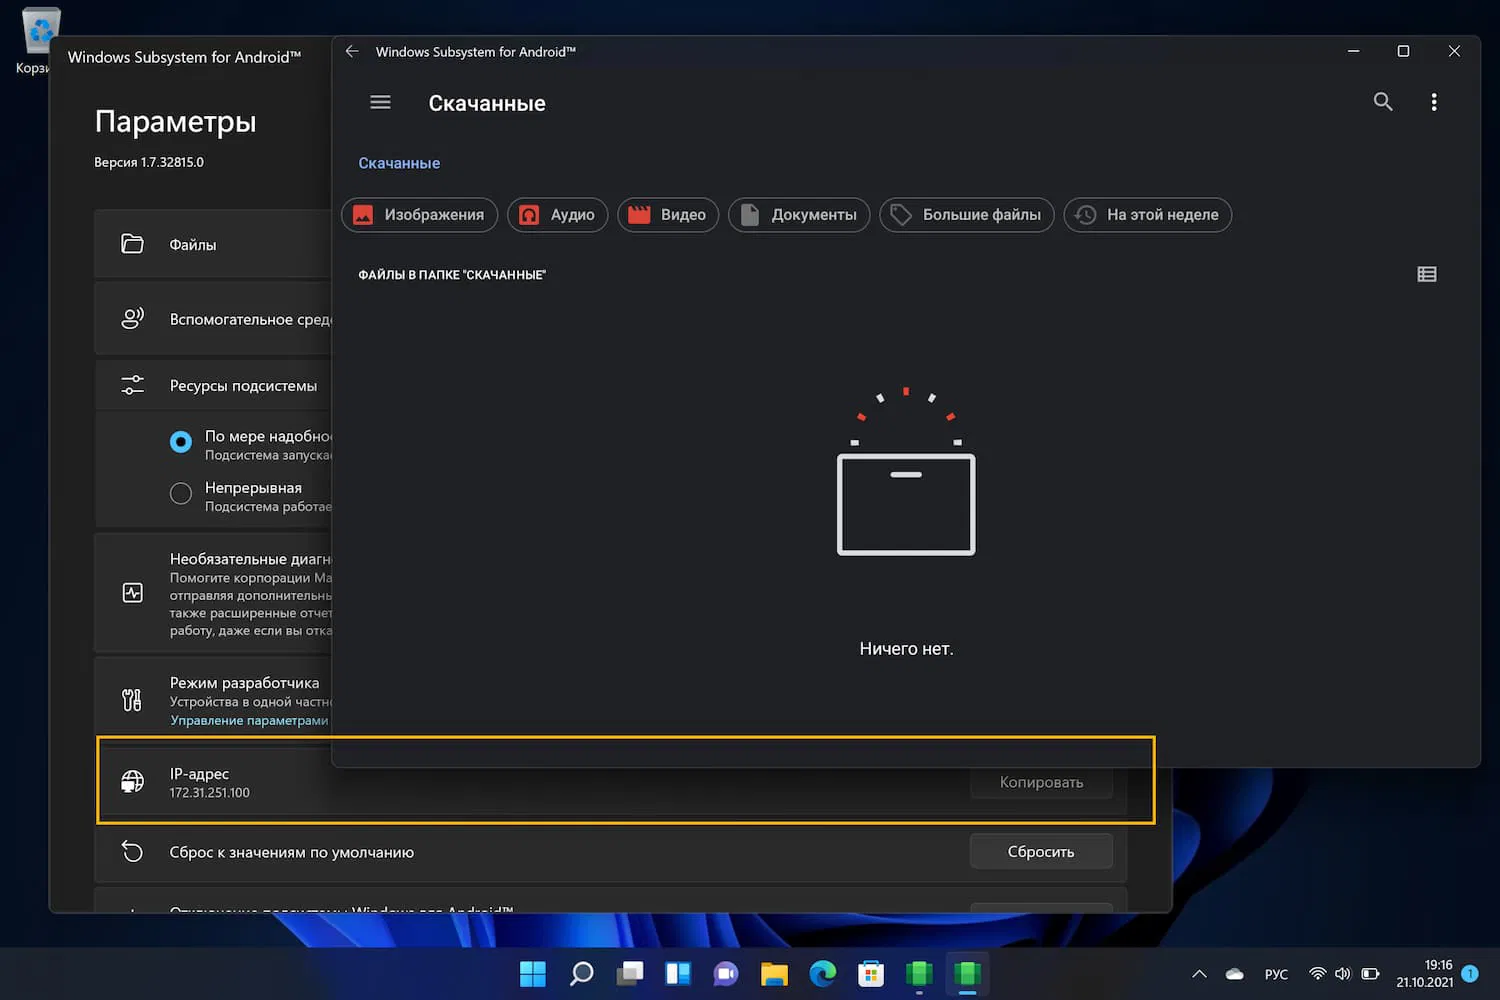Filter by Изображения chip
This screenshot has height=1000, width=1500.
420,215
